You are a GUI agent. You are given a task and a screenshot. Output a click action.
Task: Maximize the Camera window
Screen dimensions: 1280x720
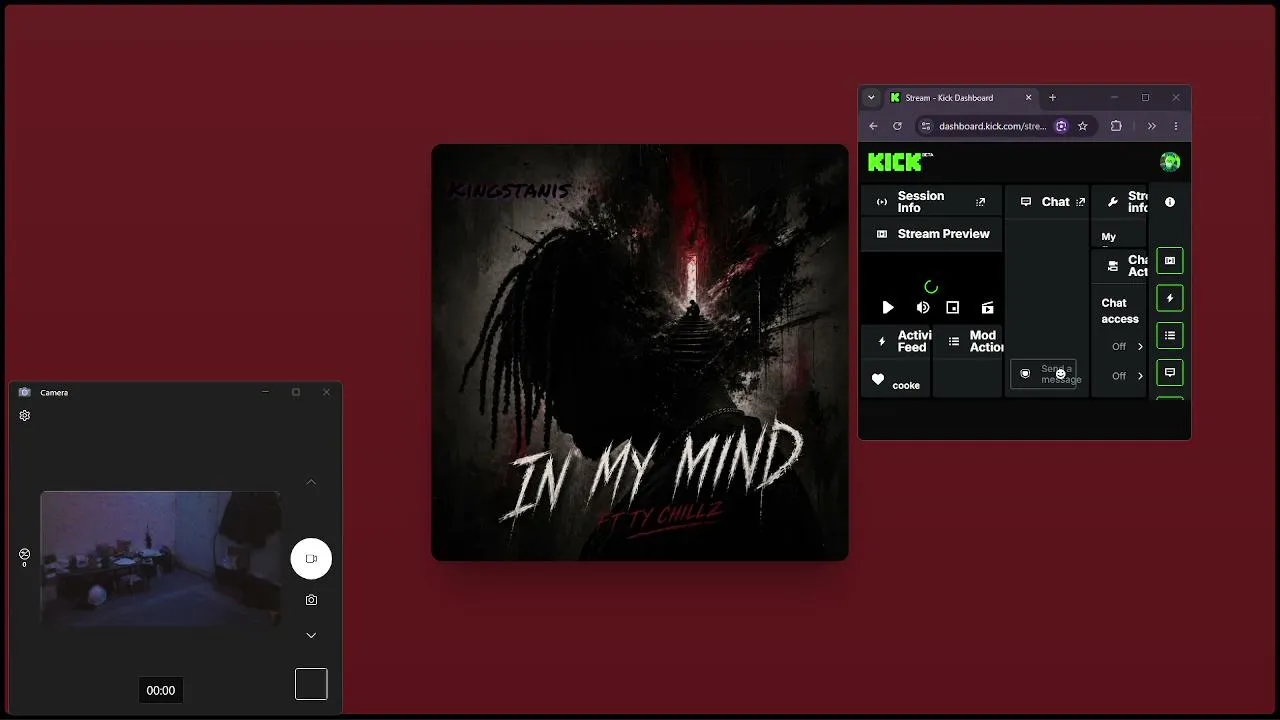pyautogui.click(x=296, y=392)
